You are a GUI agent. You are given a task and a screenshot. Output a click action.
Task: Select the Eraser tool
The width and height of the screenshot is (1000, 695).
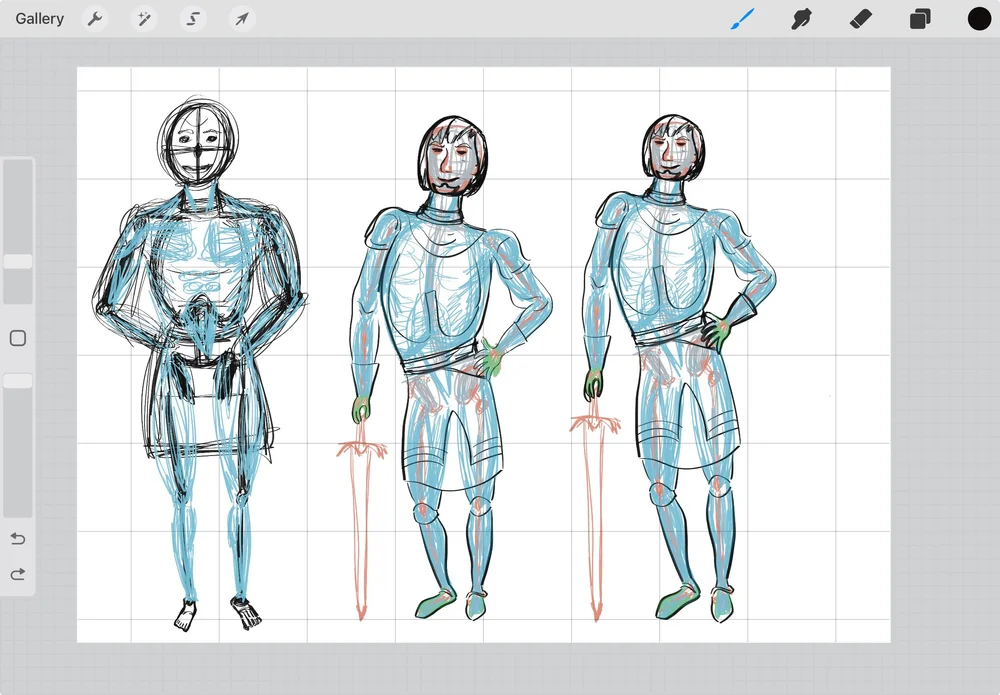(x=861, y=18)
